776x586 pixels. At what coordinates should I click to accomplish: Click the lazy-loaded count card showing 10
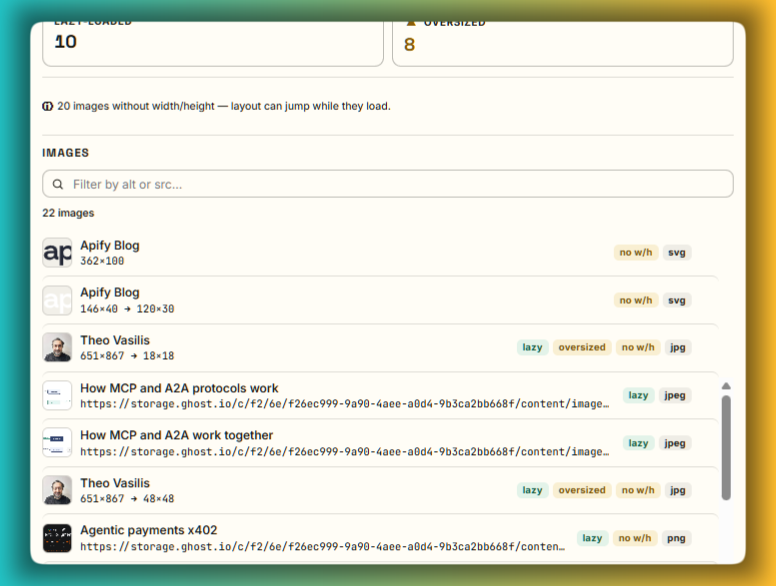coord(213,44)
